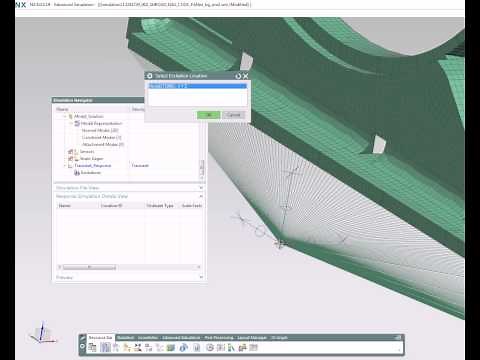Close the Select Excitation Location dialog

tap(246, 76)
